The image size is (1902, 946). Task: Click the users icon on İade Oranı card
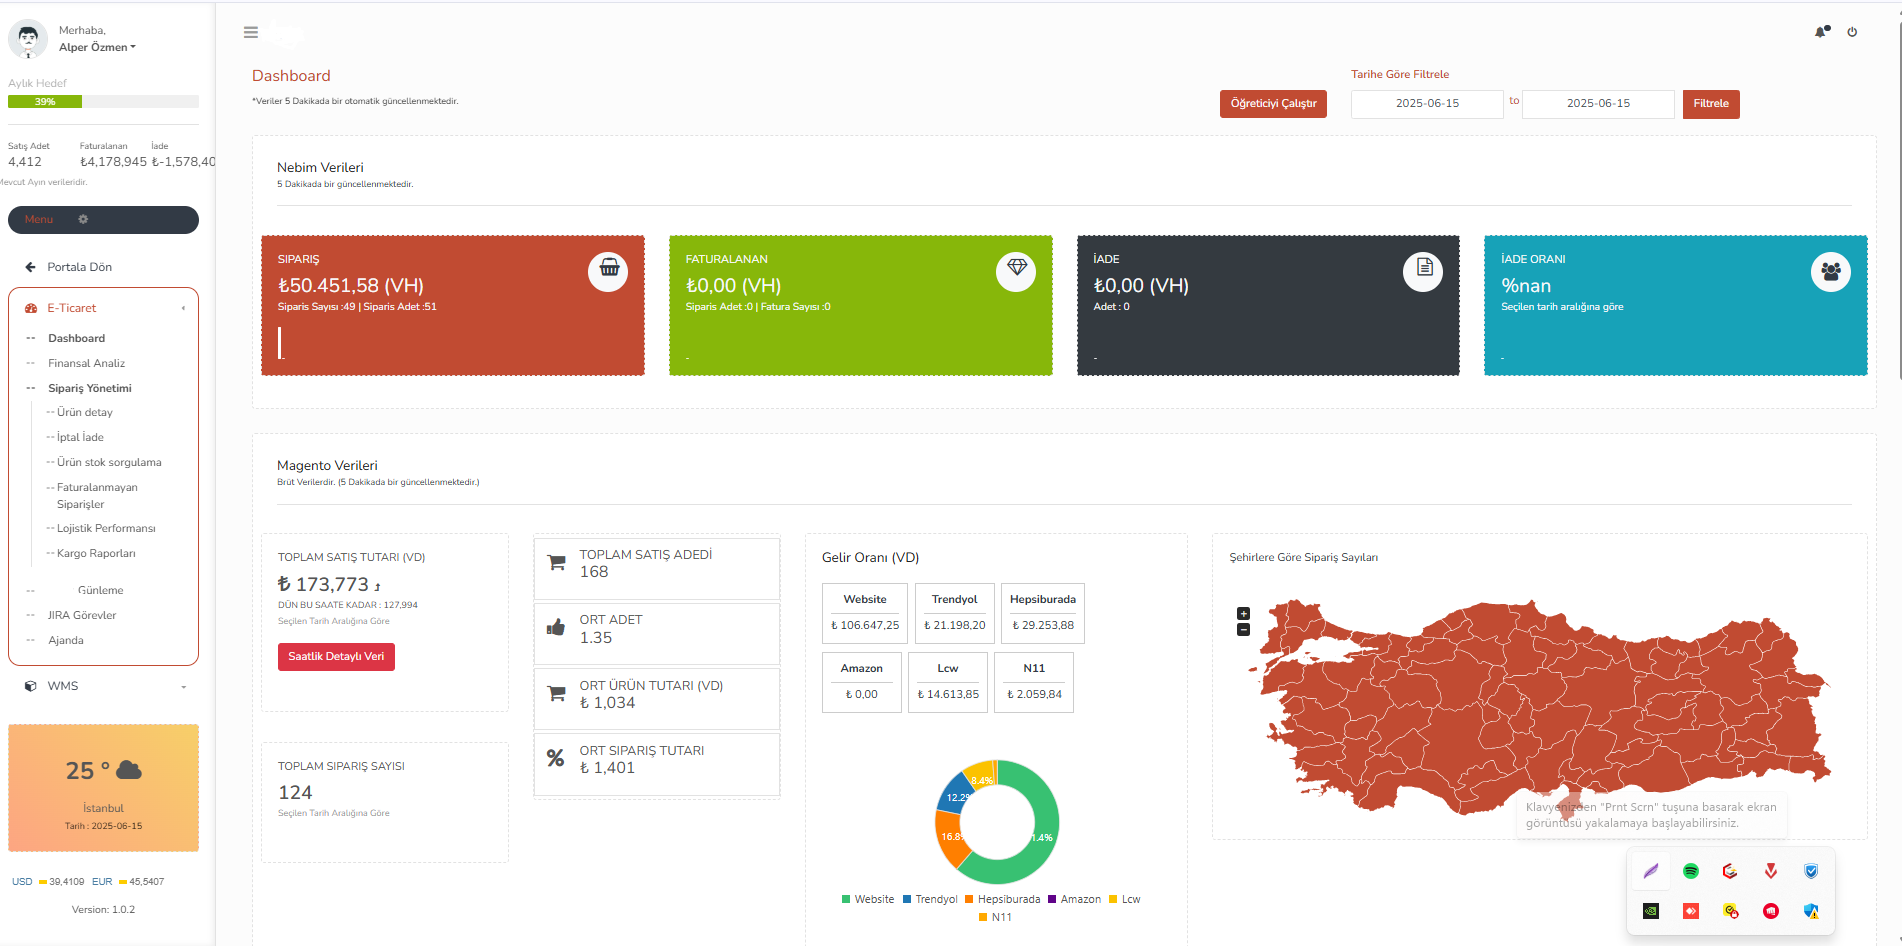[1830, 272]
